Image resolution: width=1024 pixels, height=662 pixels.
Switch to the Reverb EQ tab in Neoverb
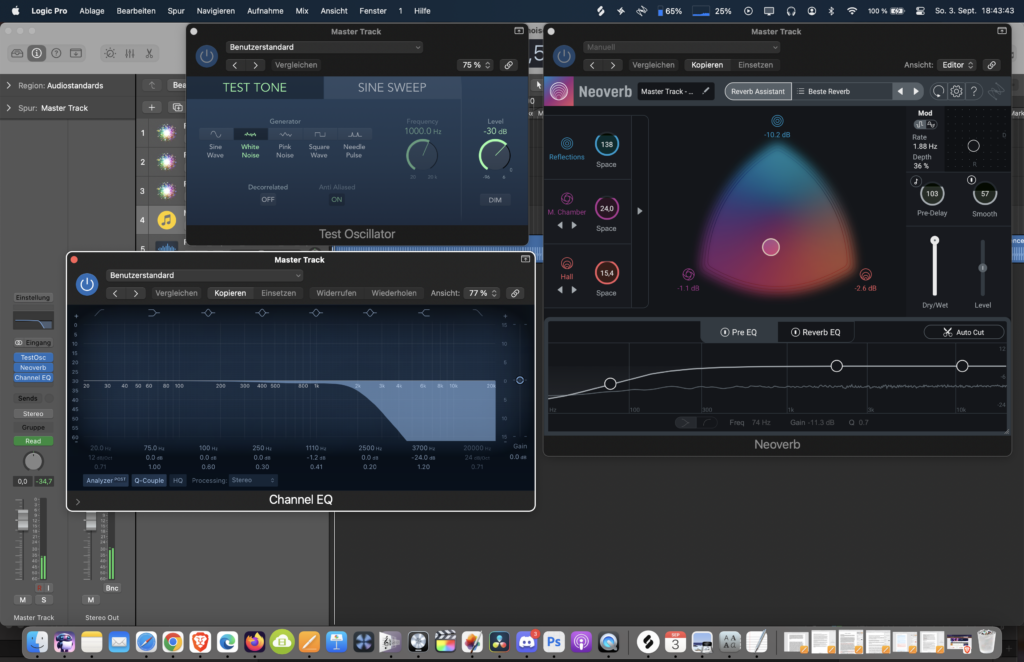pos(816,332)
